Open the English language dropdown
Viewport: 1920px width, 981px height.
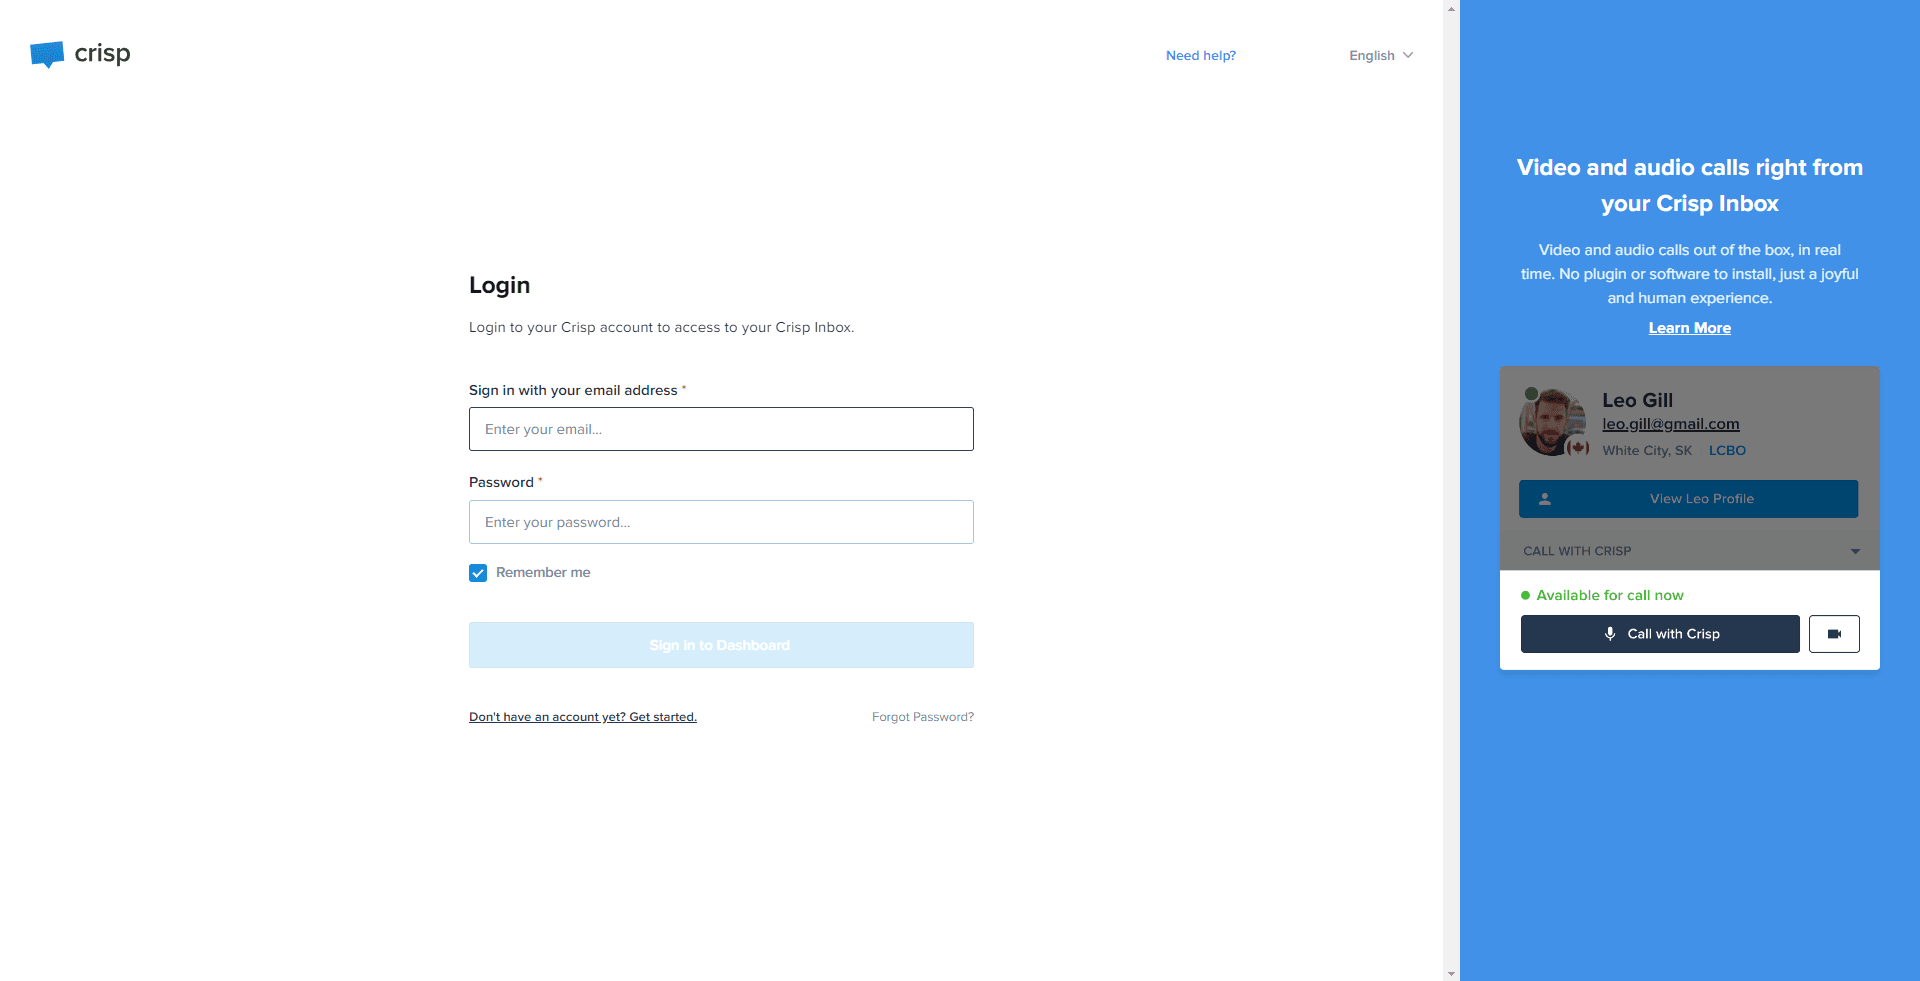pos(1381,56)
